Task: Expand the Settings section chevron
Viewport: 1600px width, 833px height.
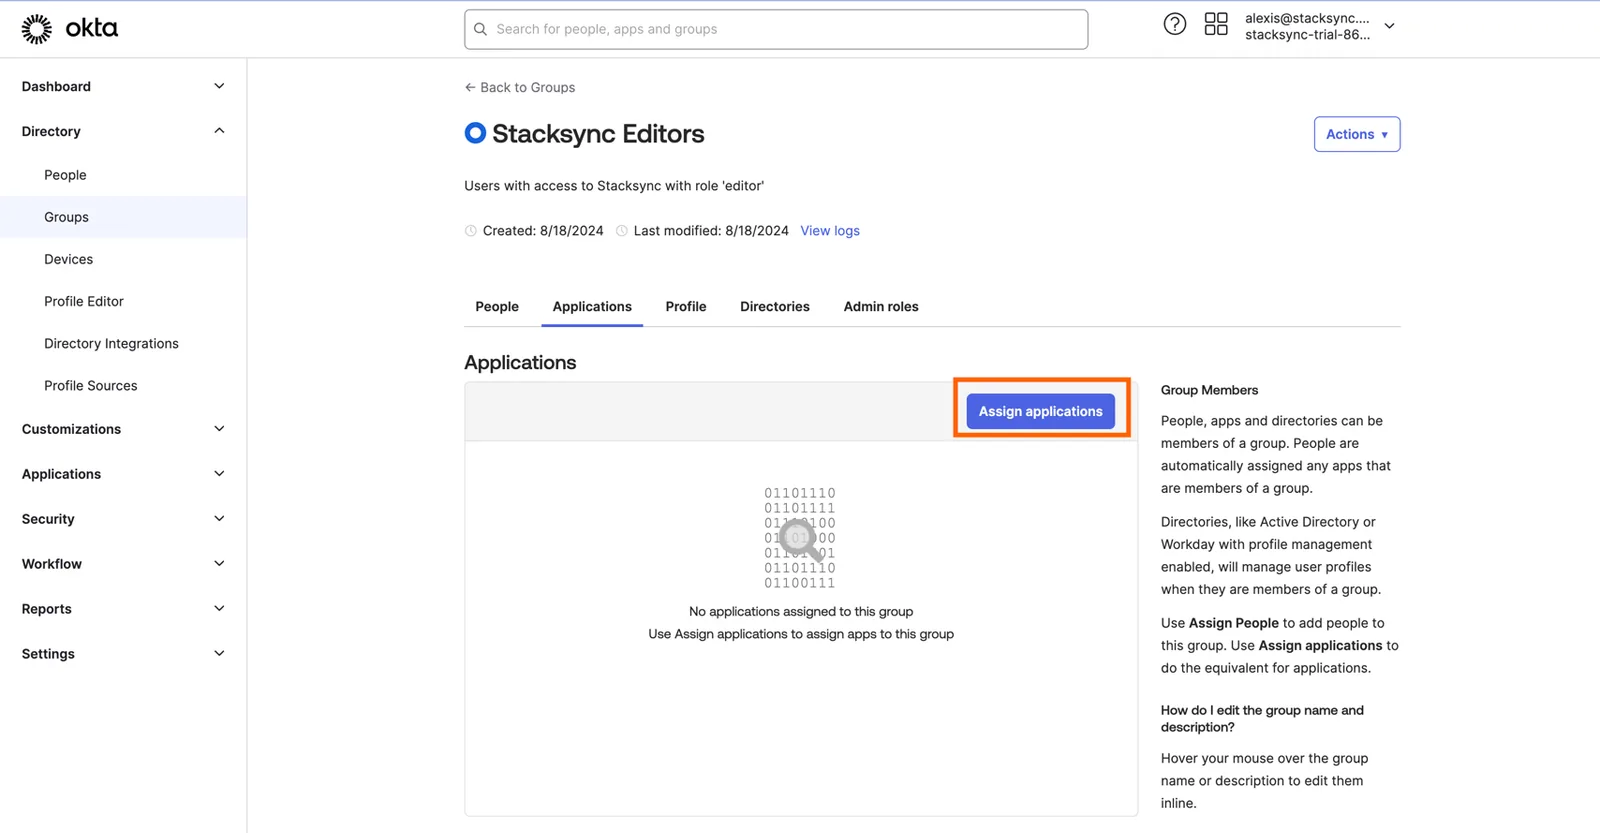Action: [x=219, y=654]
